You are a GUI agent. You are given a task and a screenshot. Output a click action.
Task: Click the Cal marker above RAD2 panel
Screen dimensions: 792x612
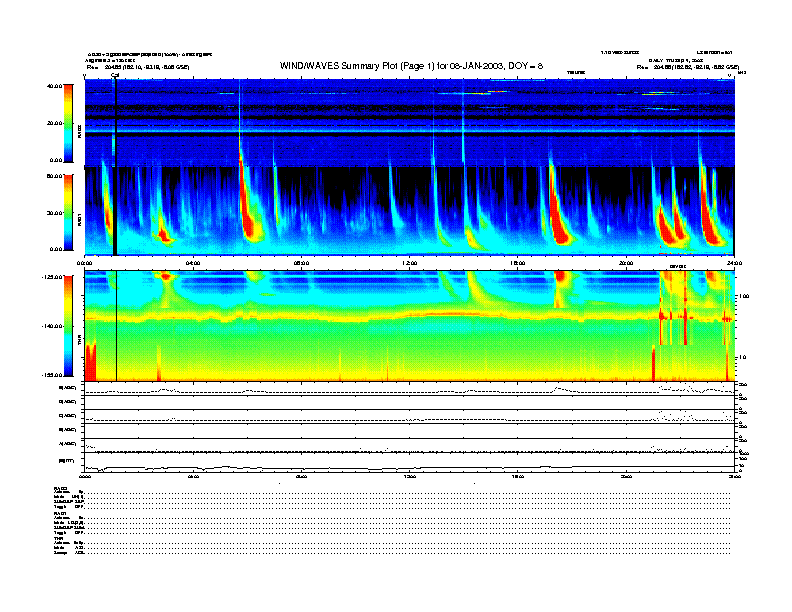(115, 75)
